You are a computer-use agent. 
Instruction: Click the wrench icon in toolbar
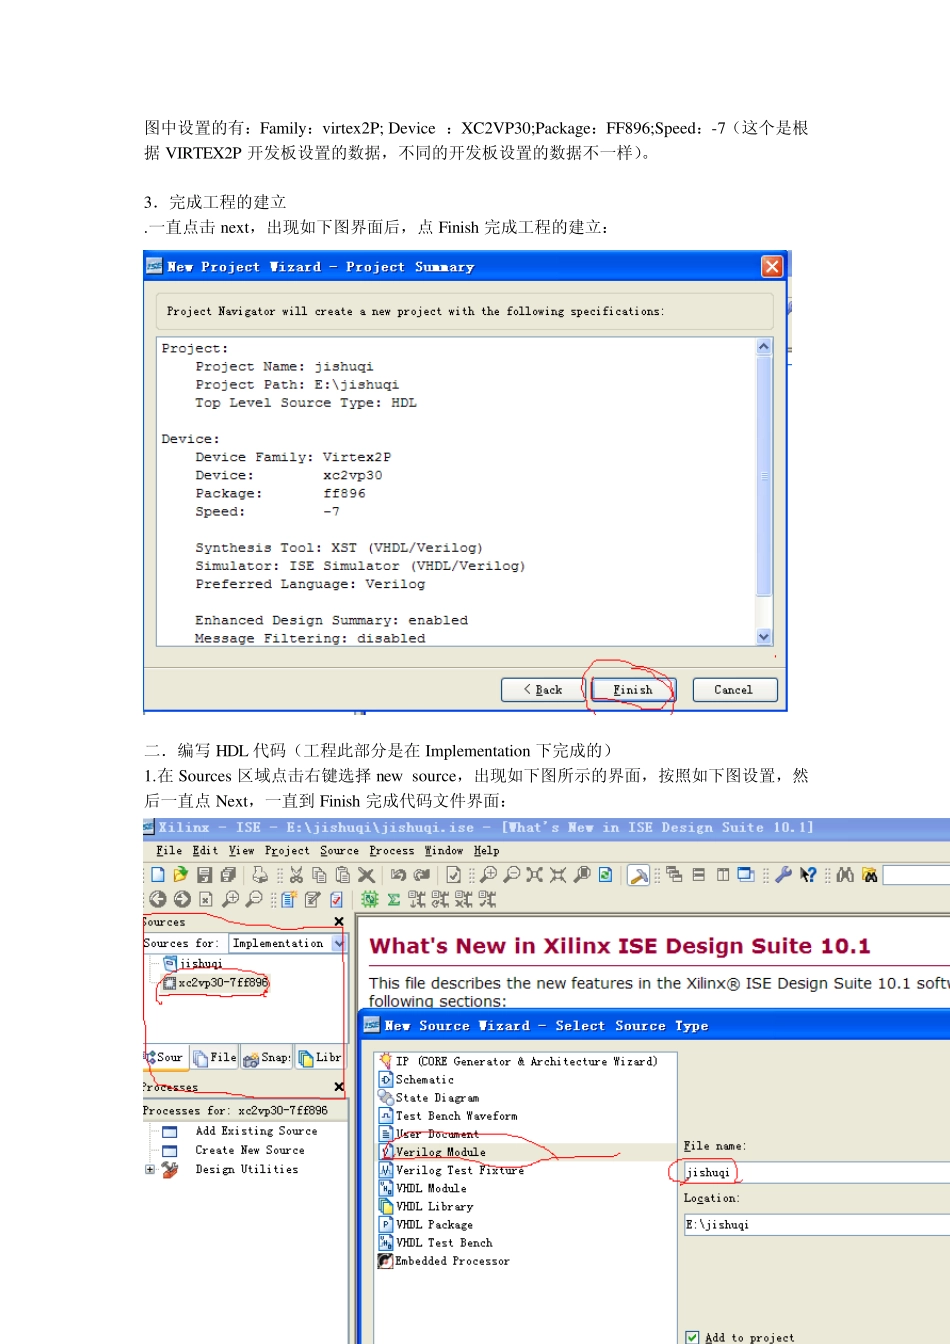point(784,875)
